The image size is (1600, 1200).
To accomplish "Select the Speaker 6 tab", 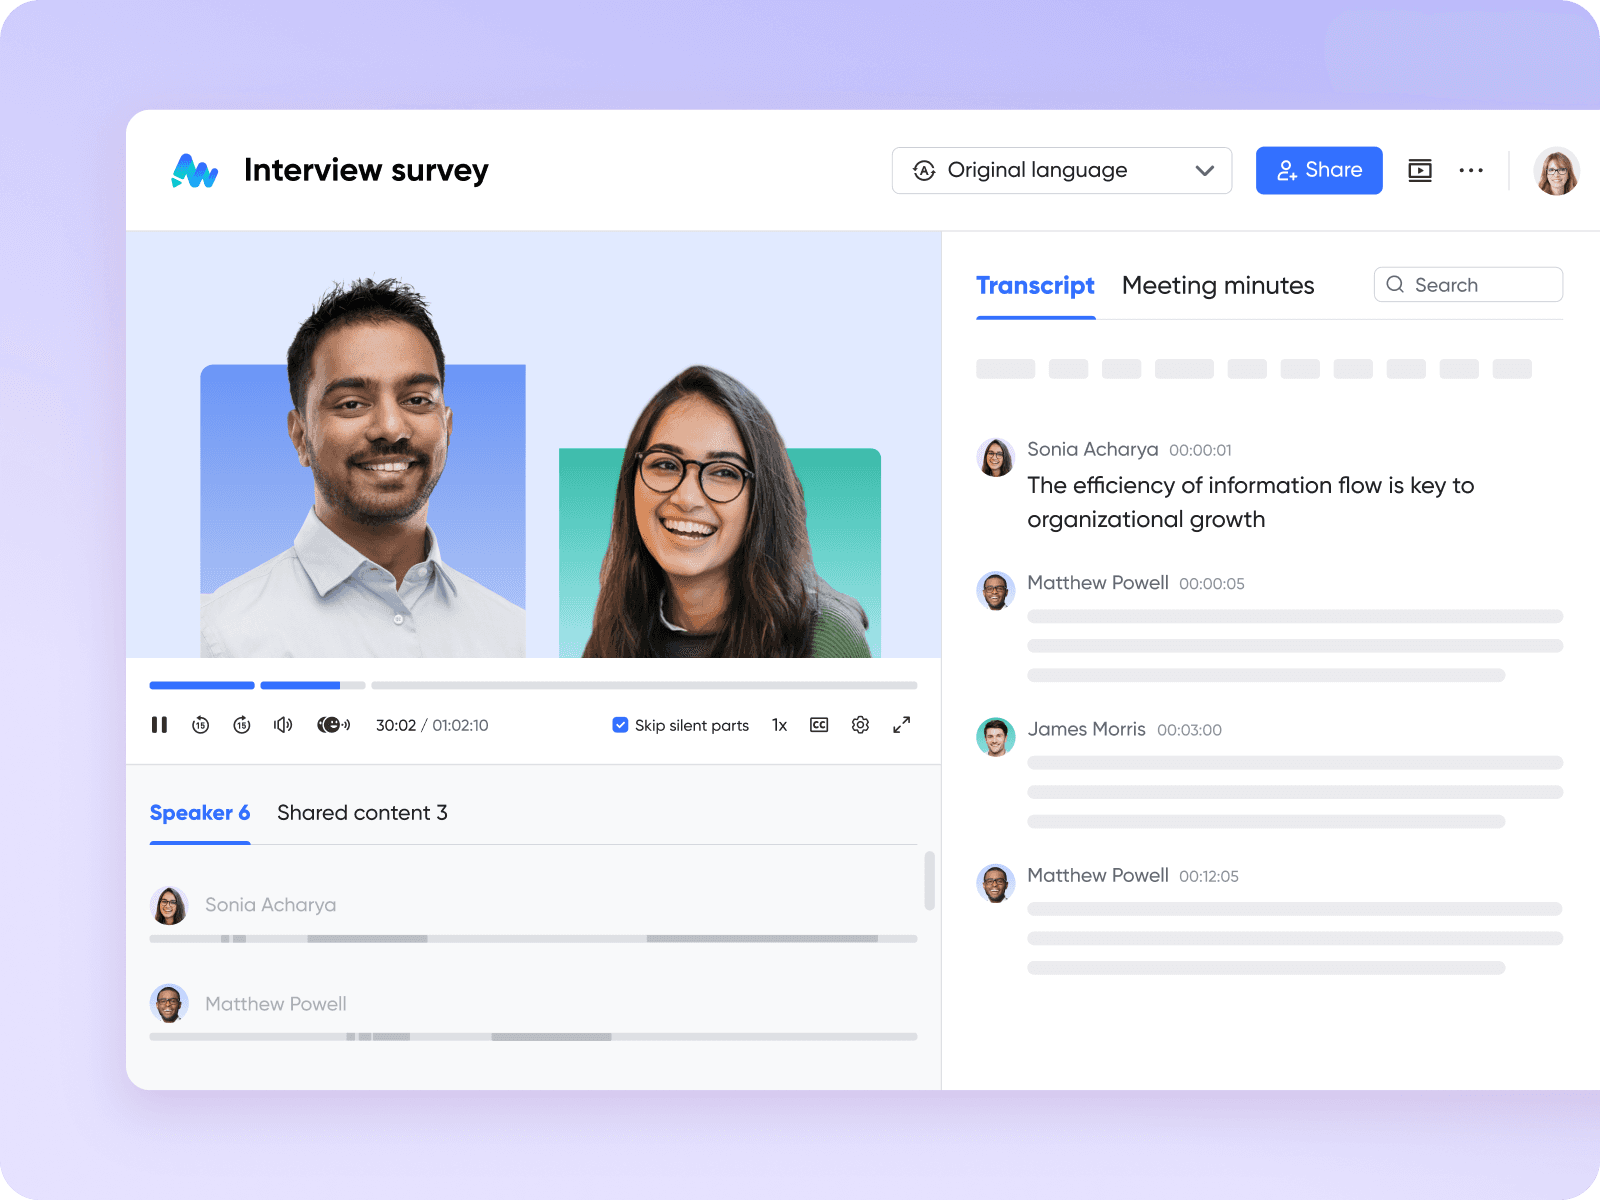I will pyautogui.click(x=199, y=813).
